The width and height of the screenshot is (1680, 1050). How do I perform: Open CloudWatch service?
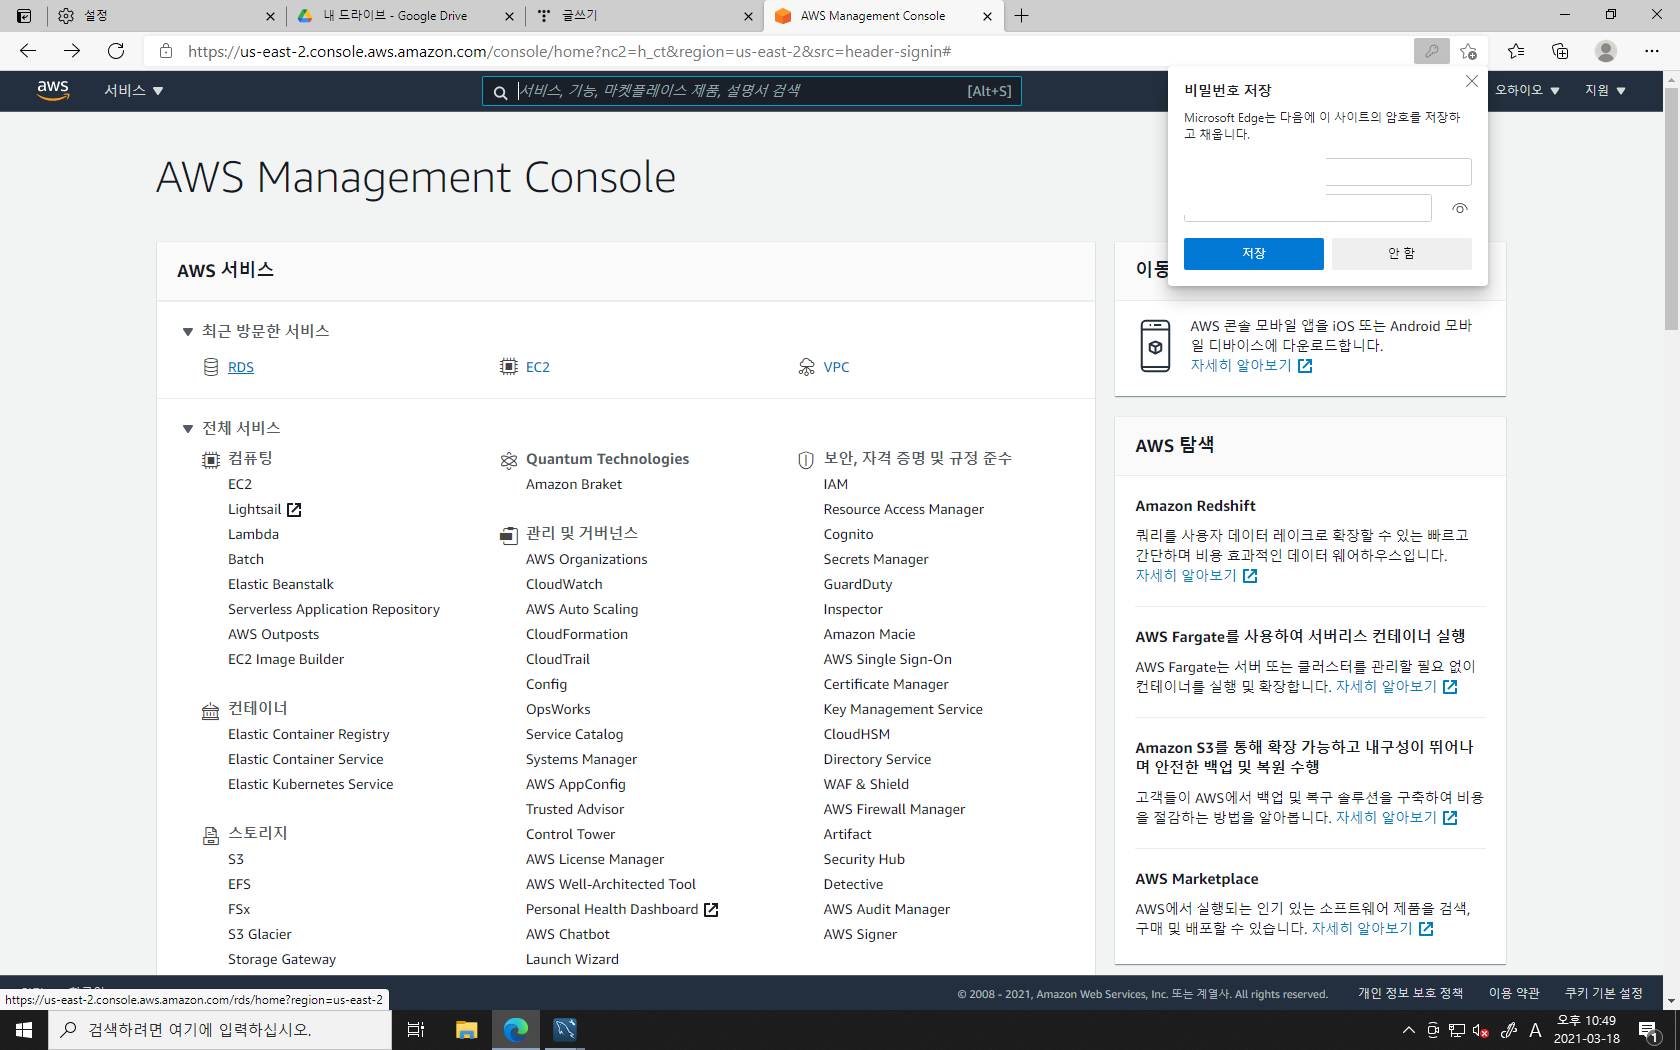564,584
